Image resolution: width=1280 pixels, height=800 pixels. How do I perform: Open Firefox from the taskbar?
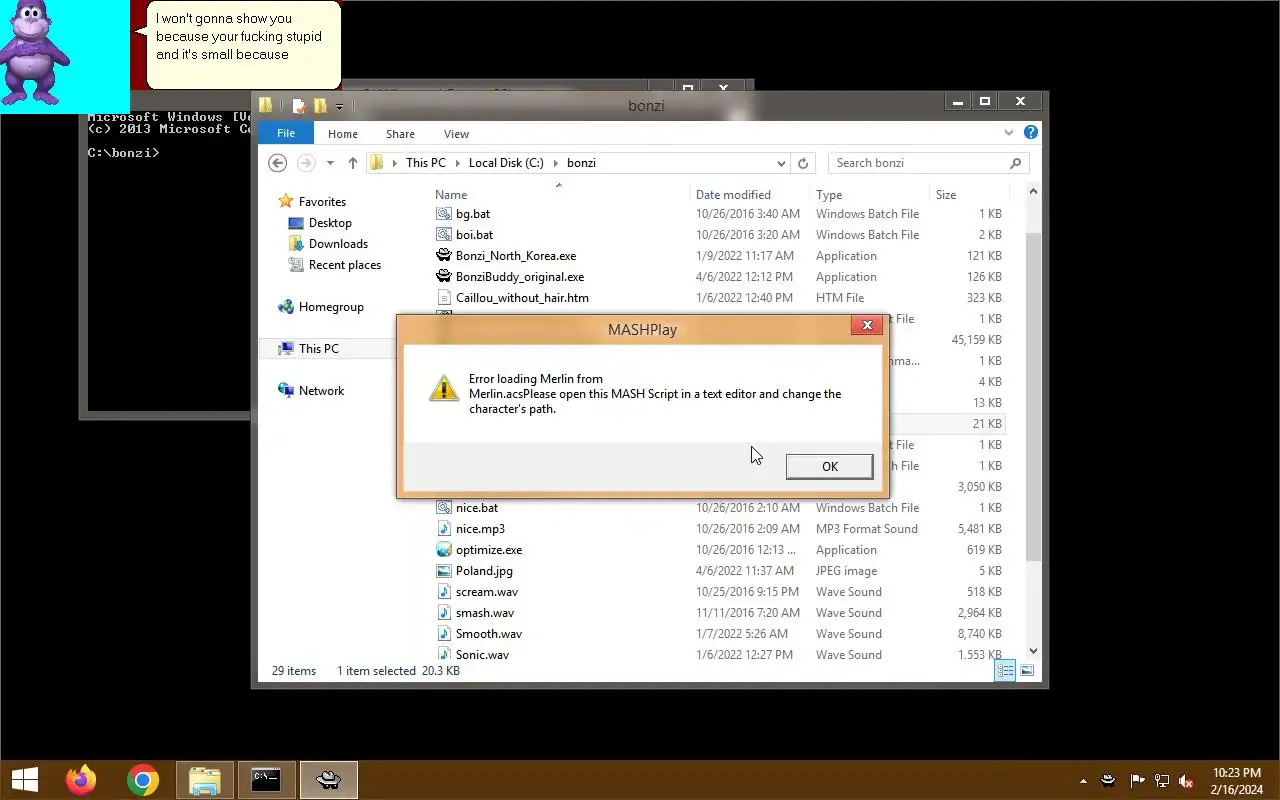81,780
